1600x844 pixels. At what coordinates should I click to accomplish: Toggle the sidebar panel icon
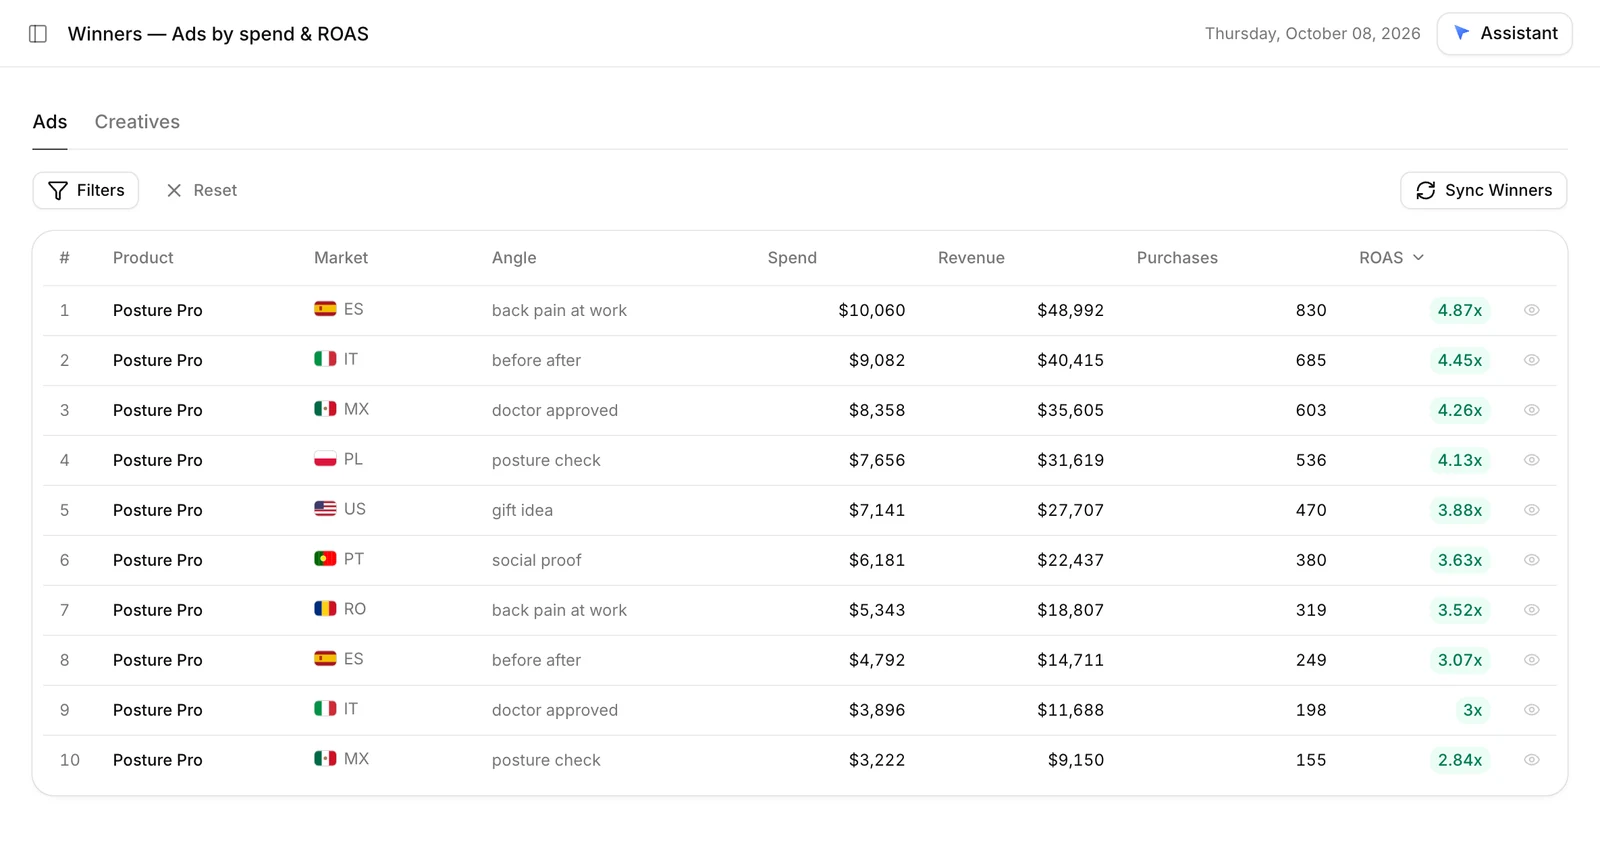tap(38, 34)
